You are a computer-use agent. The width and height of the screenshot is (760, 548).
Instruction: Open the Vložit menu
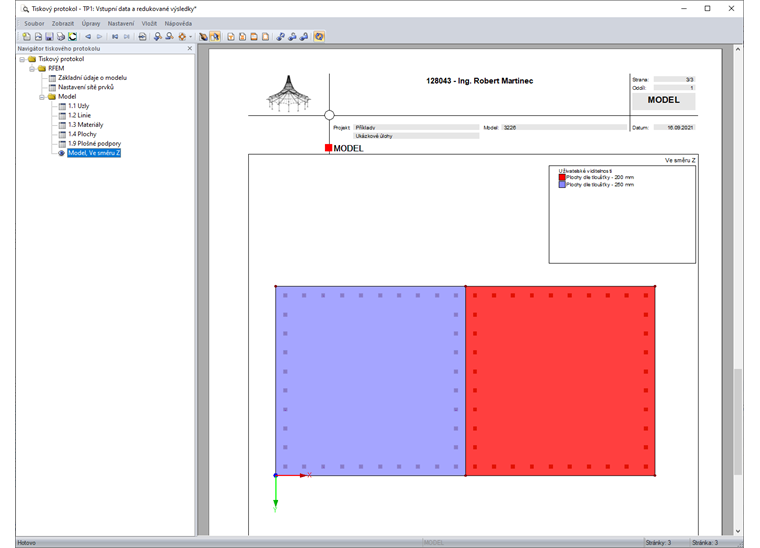pyautogui.click(x=149, y=23)
